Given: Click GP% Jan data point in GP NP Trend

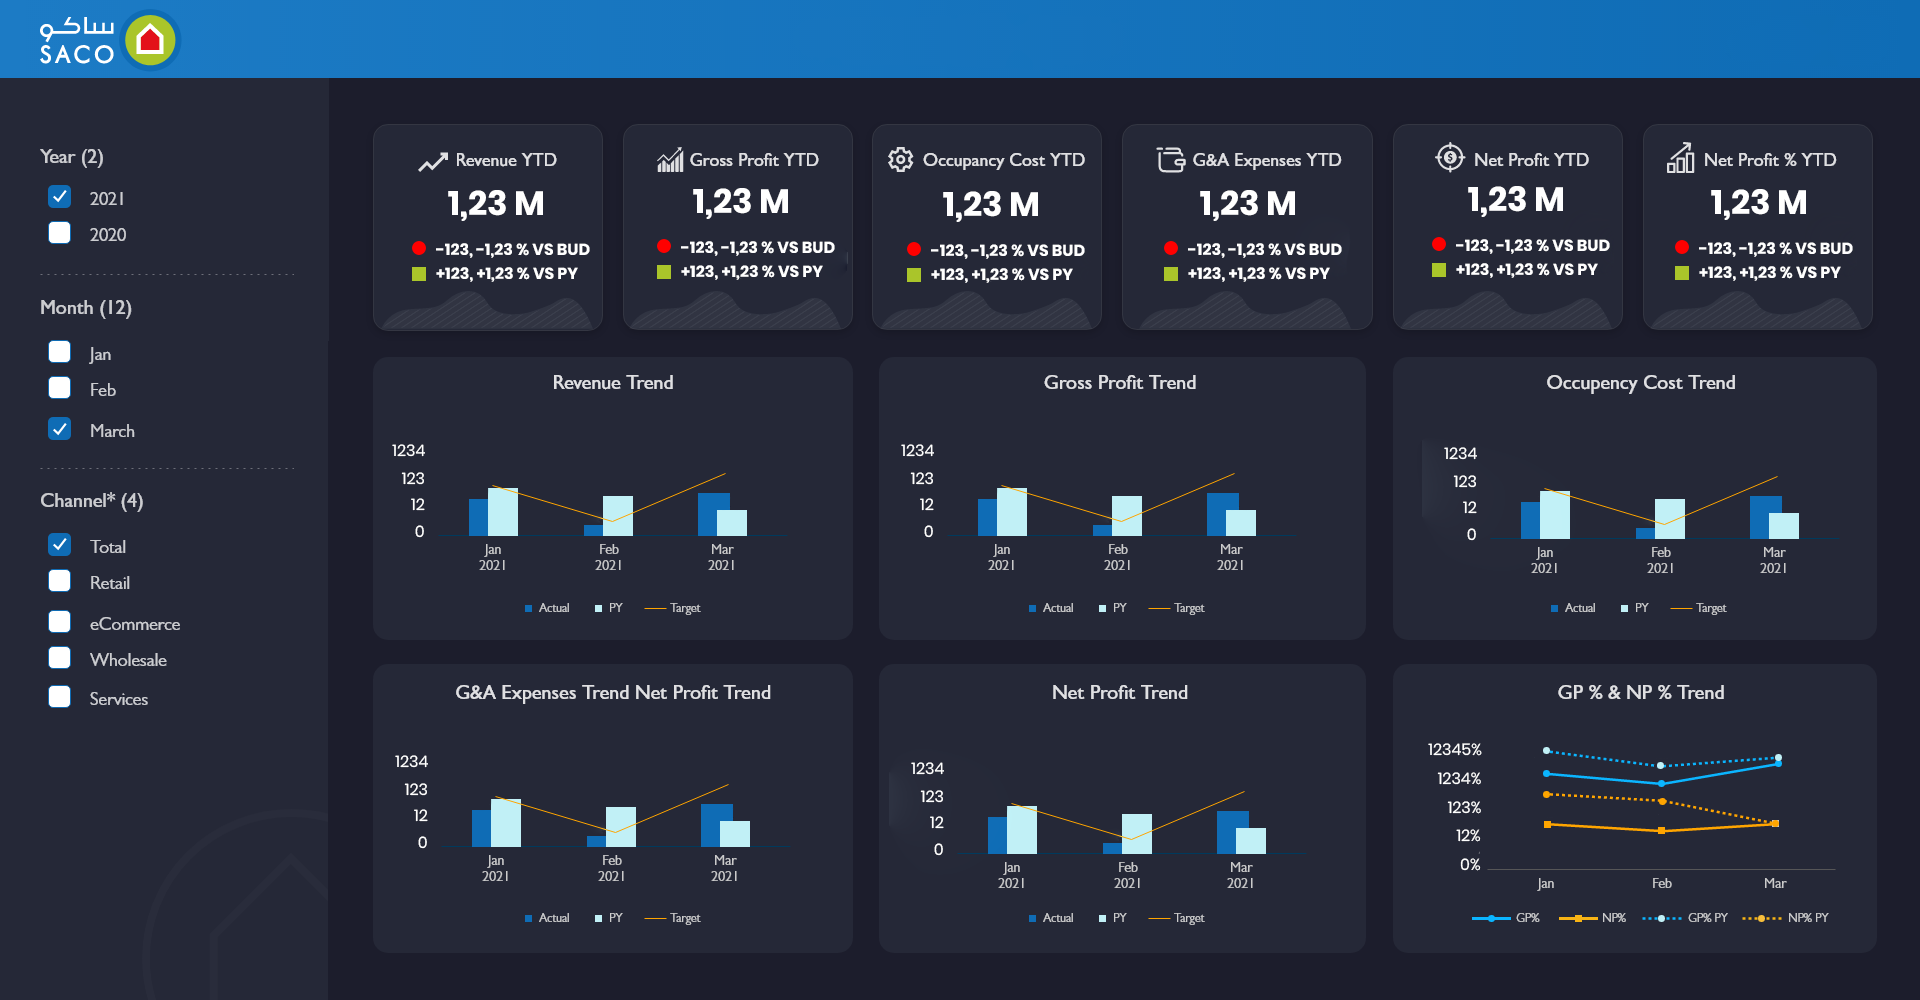Looking at the screenshot, I should 1547,774.
